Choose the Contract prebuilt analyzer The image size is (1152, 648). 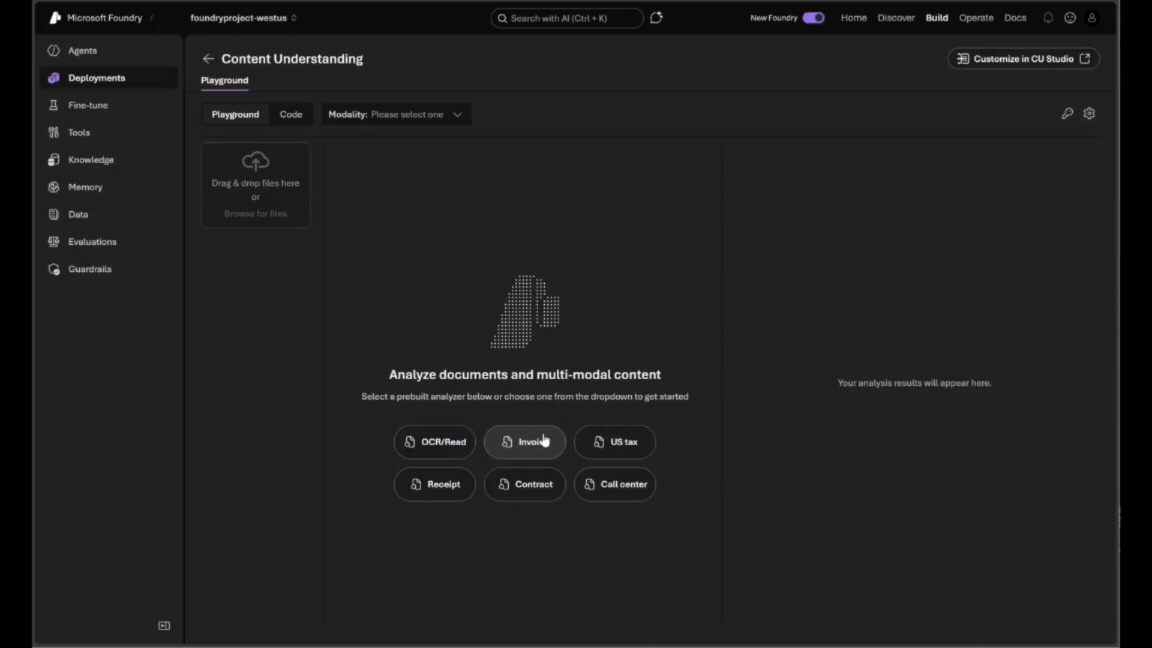pyautogui.click(x=525, y=485)
